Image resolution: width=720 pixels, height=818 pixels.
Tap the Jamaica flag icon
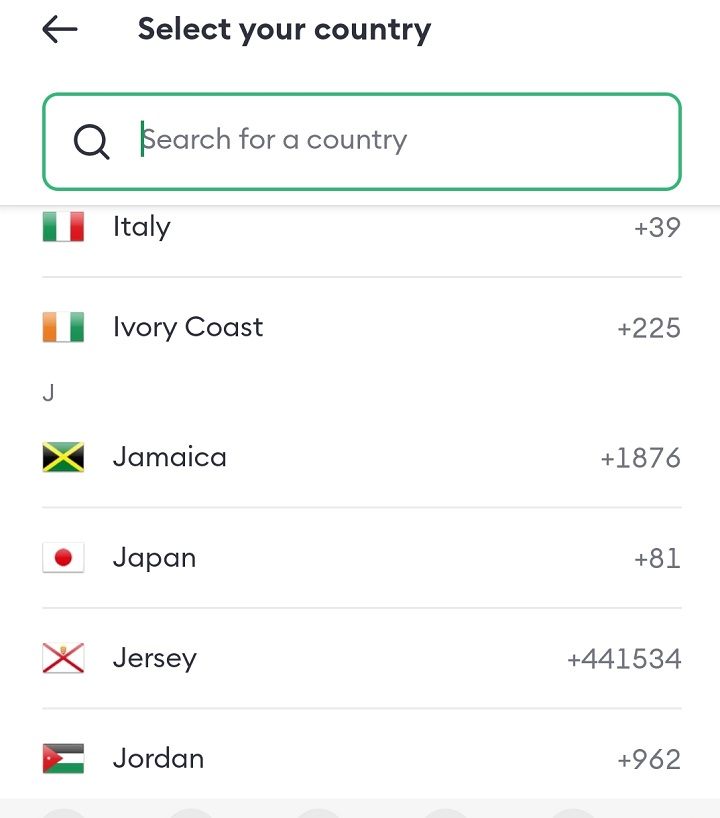[x=63, y=458]
